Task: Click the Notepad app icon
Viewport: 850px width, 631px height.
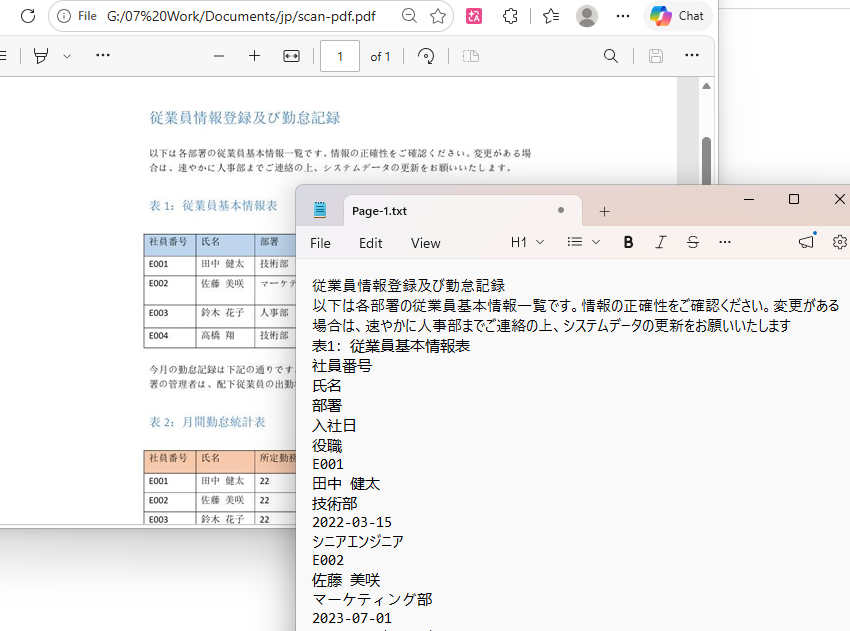Action: 320,210
